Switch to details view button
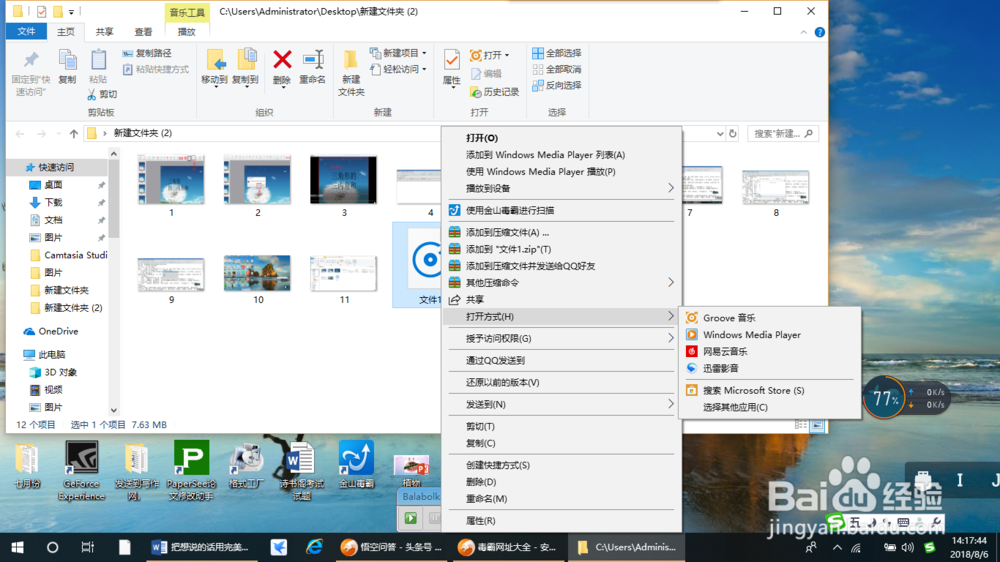This screenshot has width=1000, height=562. (x=801, y=425)
